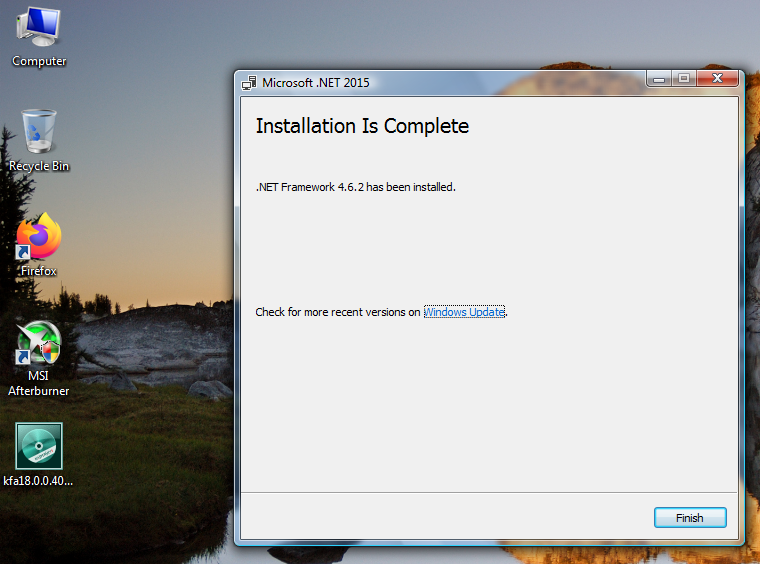The width and height of the screenshot is (760, 564).
Task: Select the Firefox shortcut icon
Action: click(x=39, y=245)
